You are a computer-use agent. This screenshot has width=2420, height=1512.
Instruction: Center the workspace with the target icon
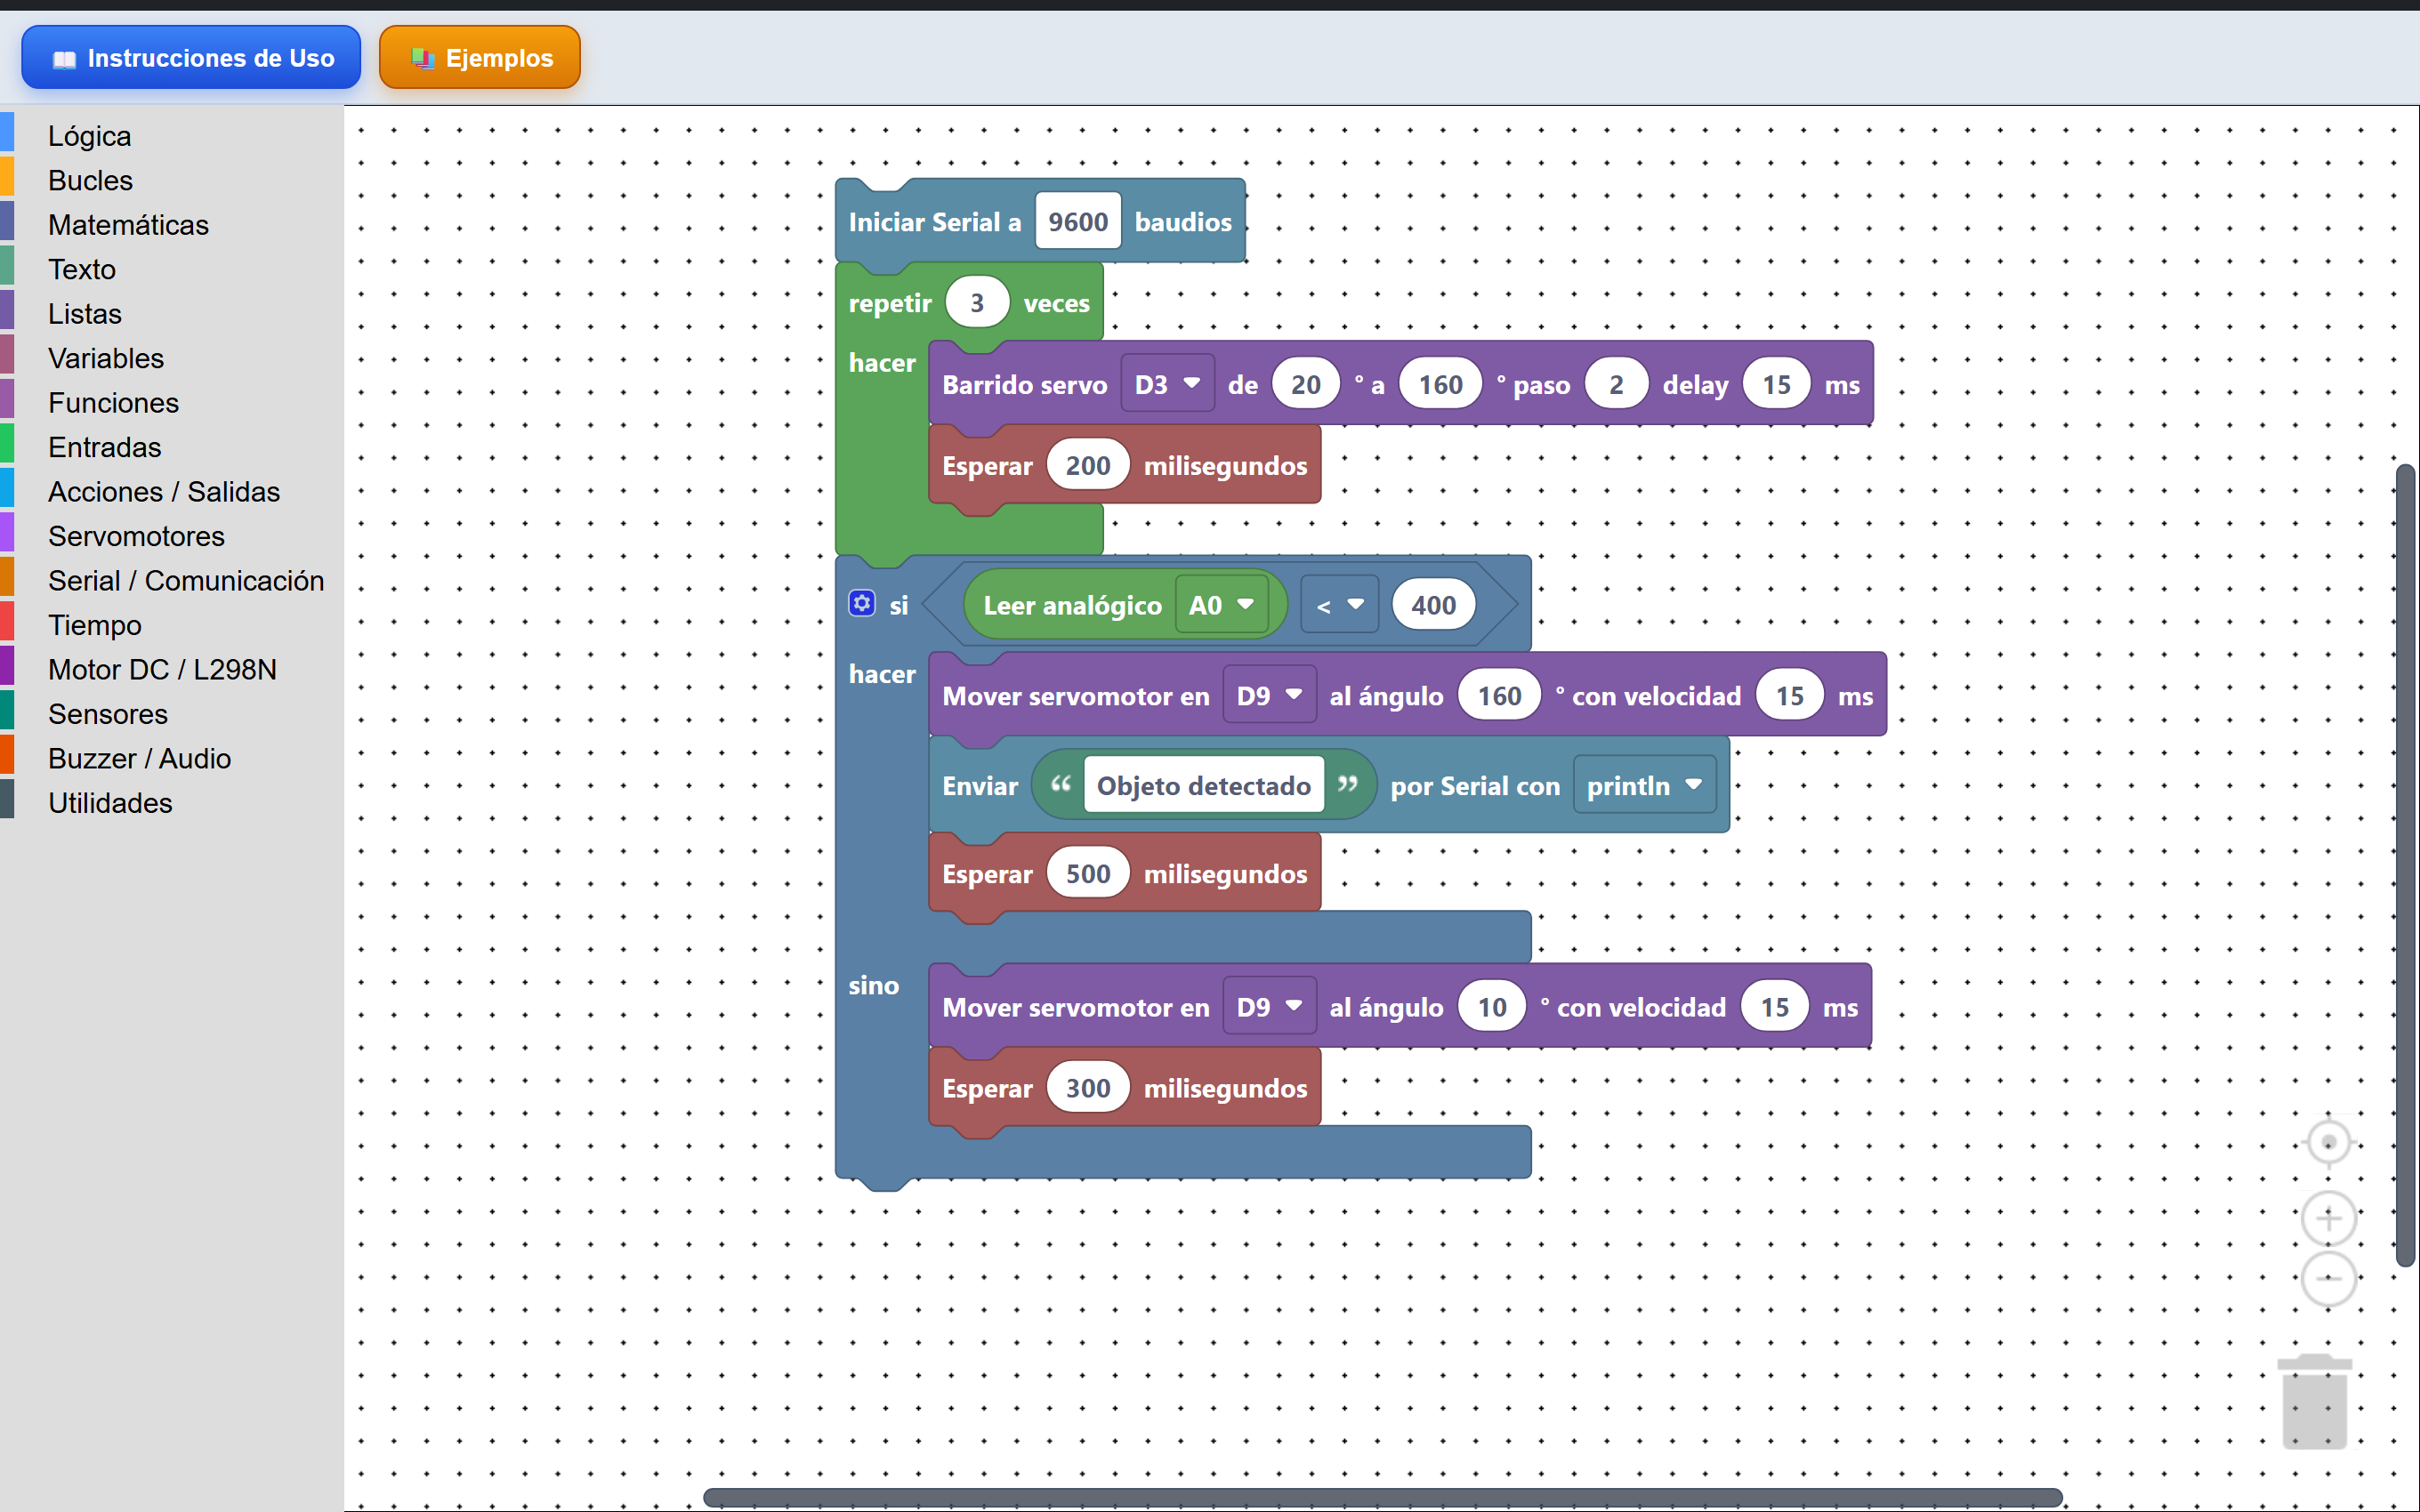[x=2328, y=1142]
